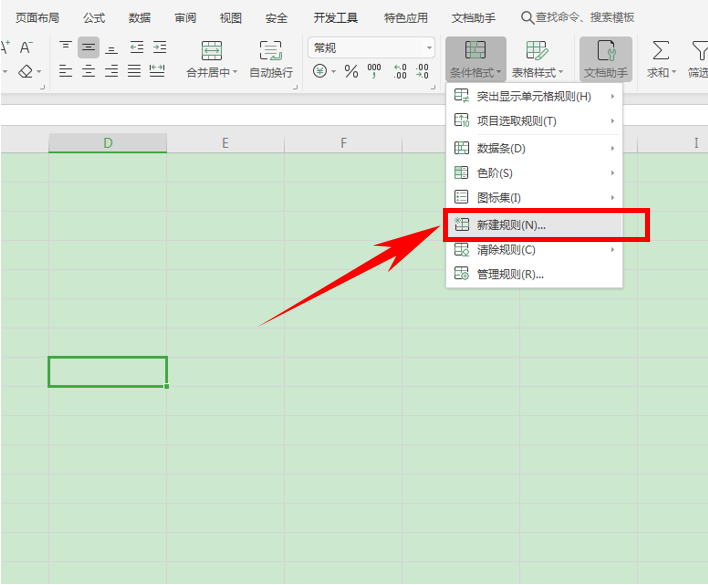708x585 pixels.
Task: Open font group dialog launcher
Action: 43,87
